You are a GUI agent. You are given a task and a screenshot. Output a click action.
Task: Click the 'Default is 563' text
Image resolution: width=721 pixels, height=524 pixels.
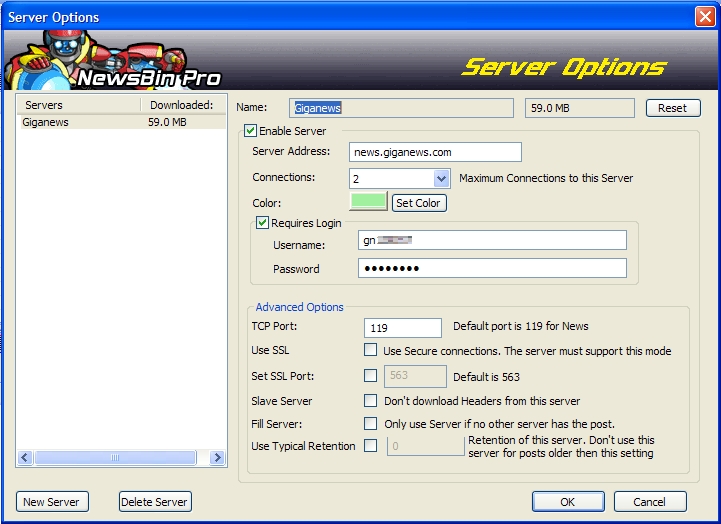tap(486, 377)
